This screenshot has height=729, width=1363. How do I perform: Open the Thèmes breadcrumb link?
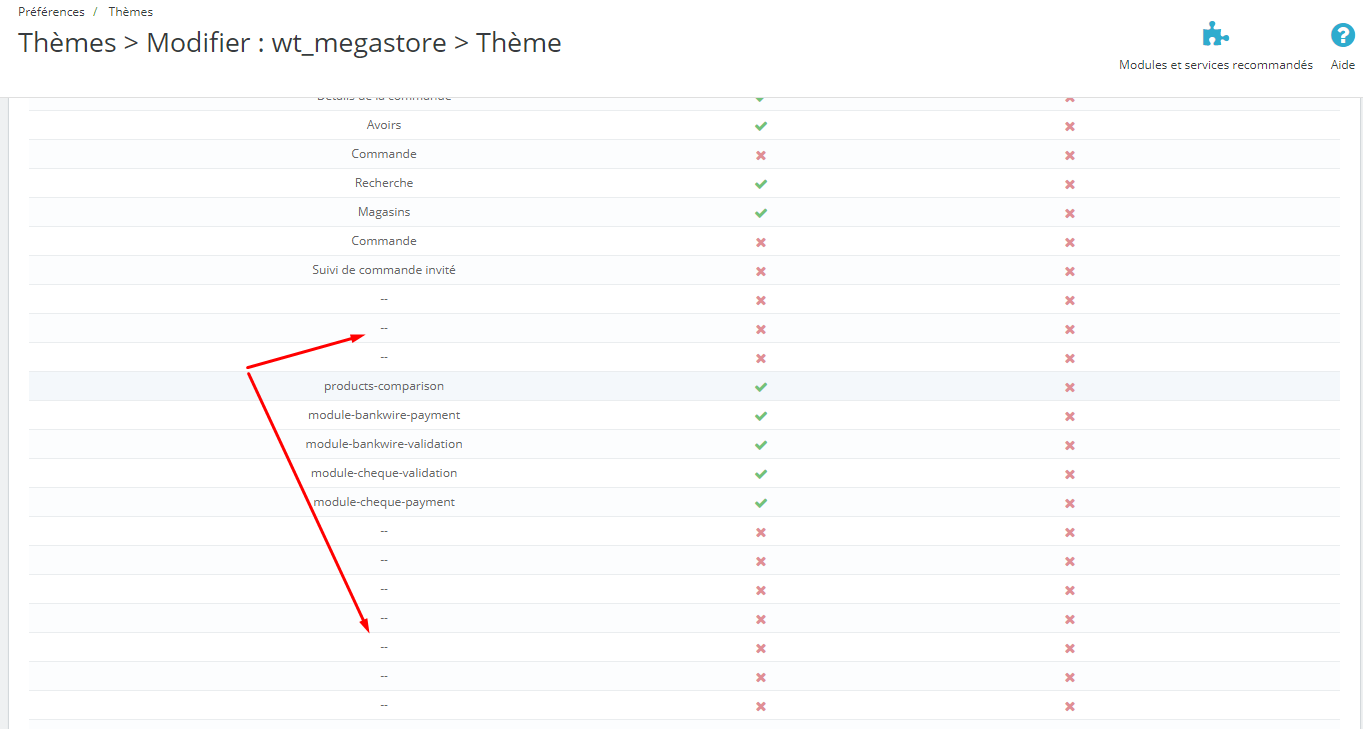point(131,12)
